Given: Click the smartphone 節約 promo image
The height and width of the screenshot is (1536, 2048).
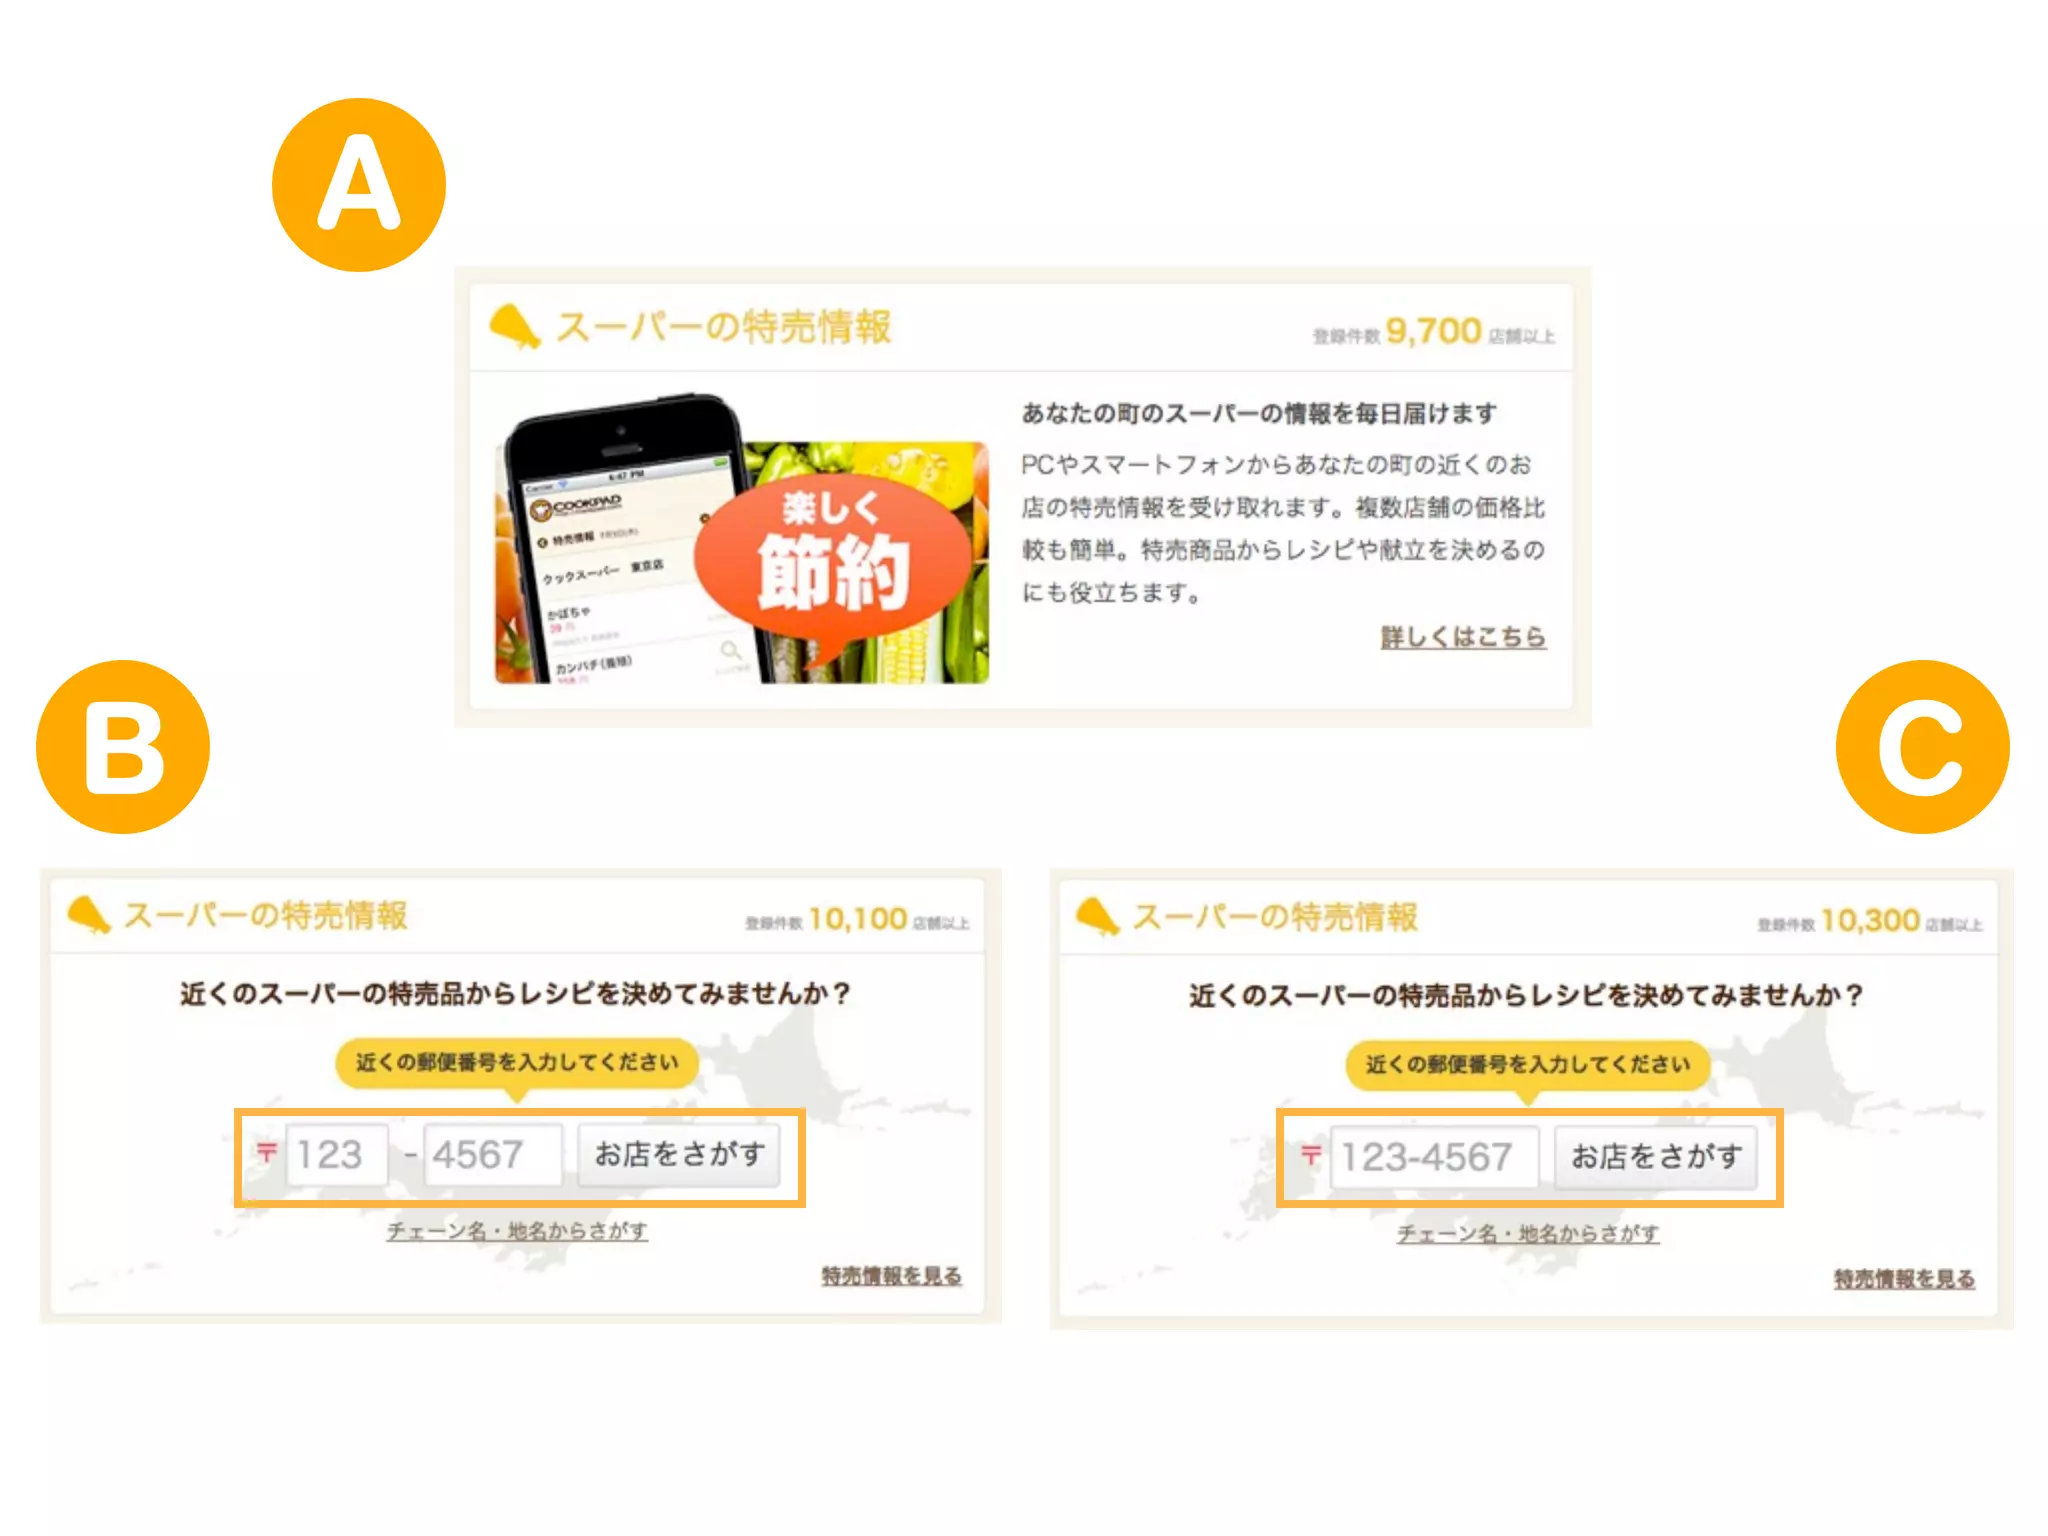Looking at the screenshot, I should click(742, 540).
